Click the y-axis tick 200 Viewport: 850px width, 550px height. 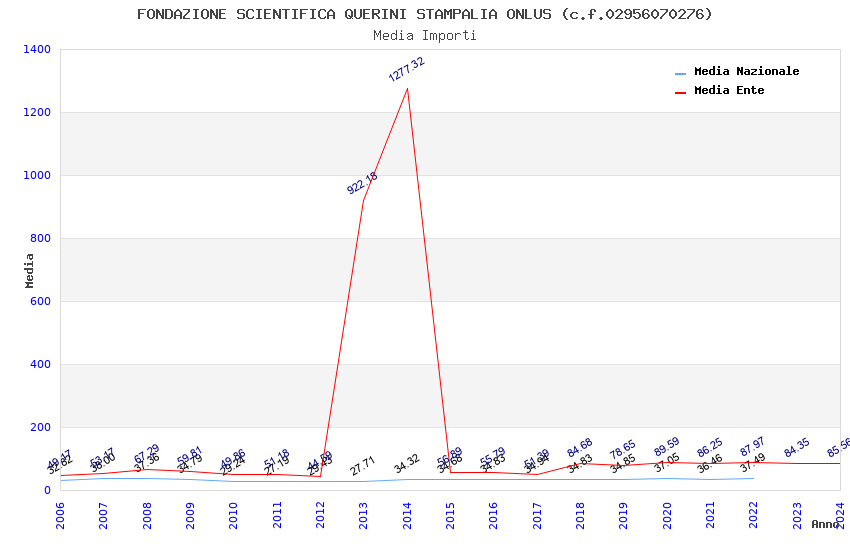click(x=40, y=428)
